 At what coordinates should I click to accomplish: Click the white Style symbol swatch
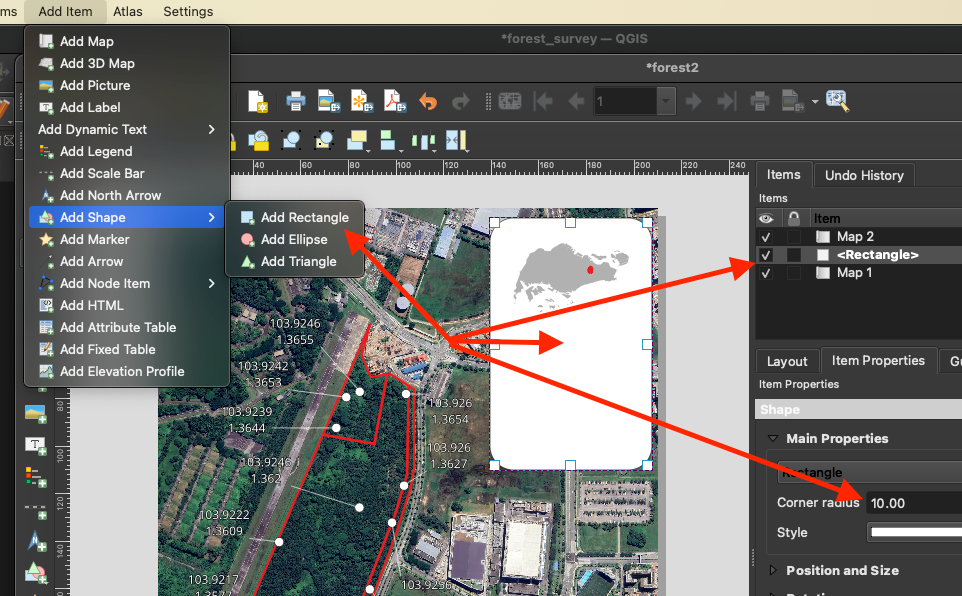pyautogui.click(x=914, y=532)
